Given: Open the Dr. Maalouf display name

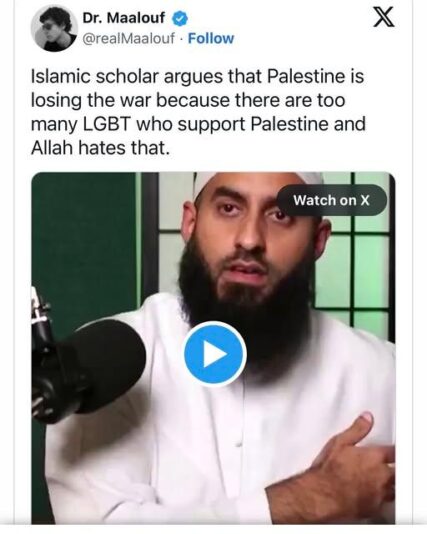Looking at the screenshot, I should coord(124,18).
